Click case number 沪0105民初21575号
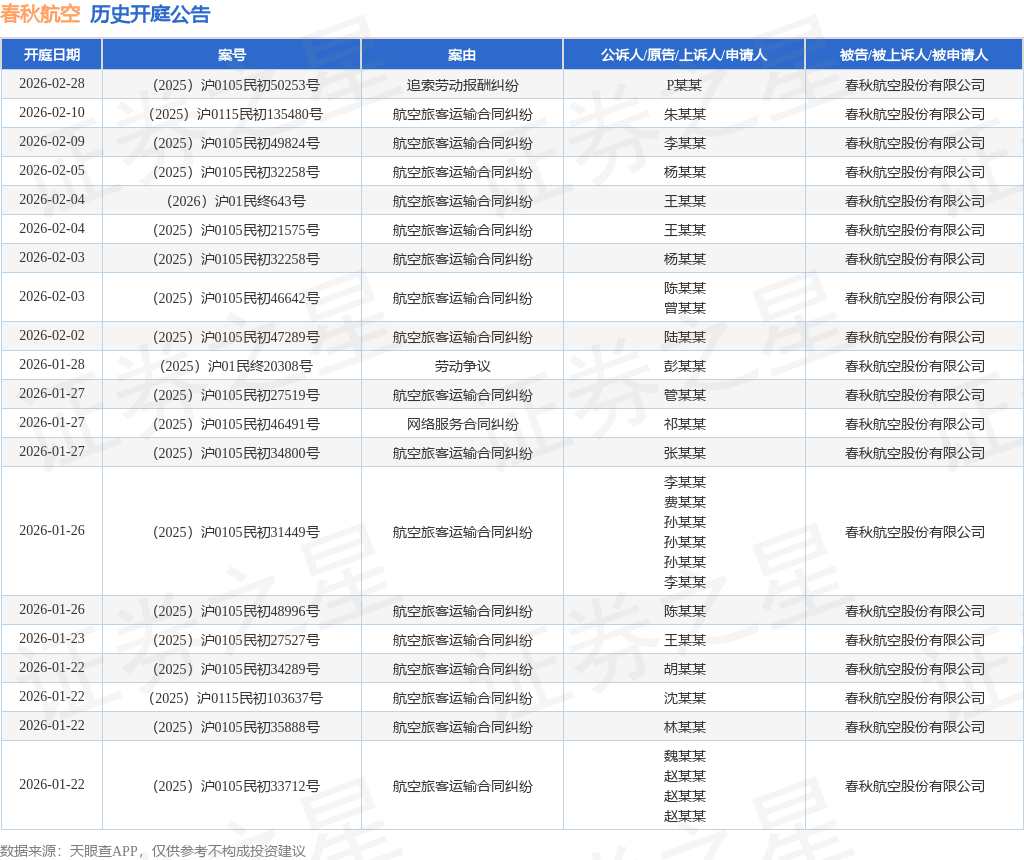The height and width of the screenshot is (860, 1024). click(236, 230)
